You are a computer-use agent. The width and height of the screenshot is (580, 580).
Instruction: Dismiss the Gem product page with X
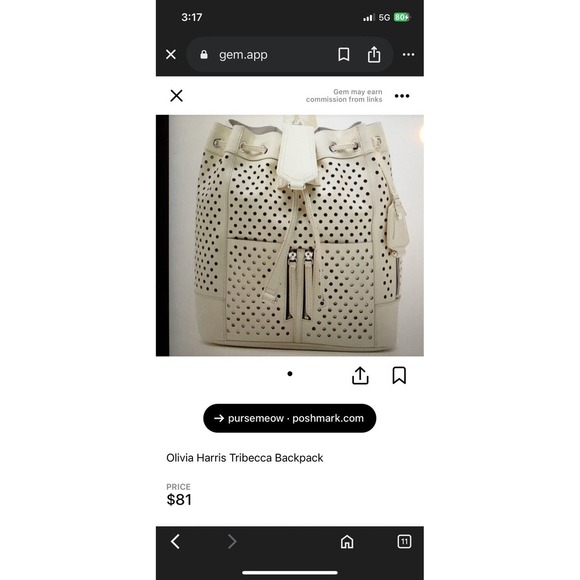point(176,96)
